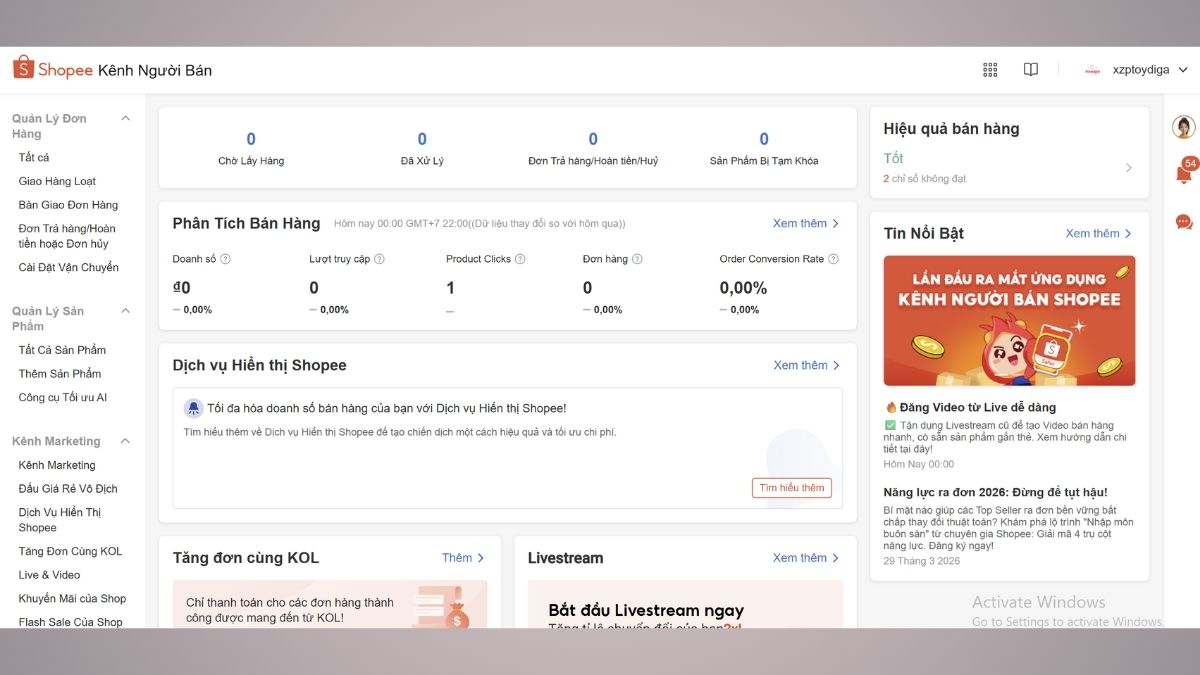Click Thêm in Tăng đơn cùng KOL card
Viewport: 1200px width, 675px height.
point(464,558)
